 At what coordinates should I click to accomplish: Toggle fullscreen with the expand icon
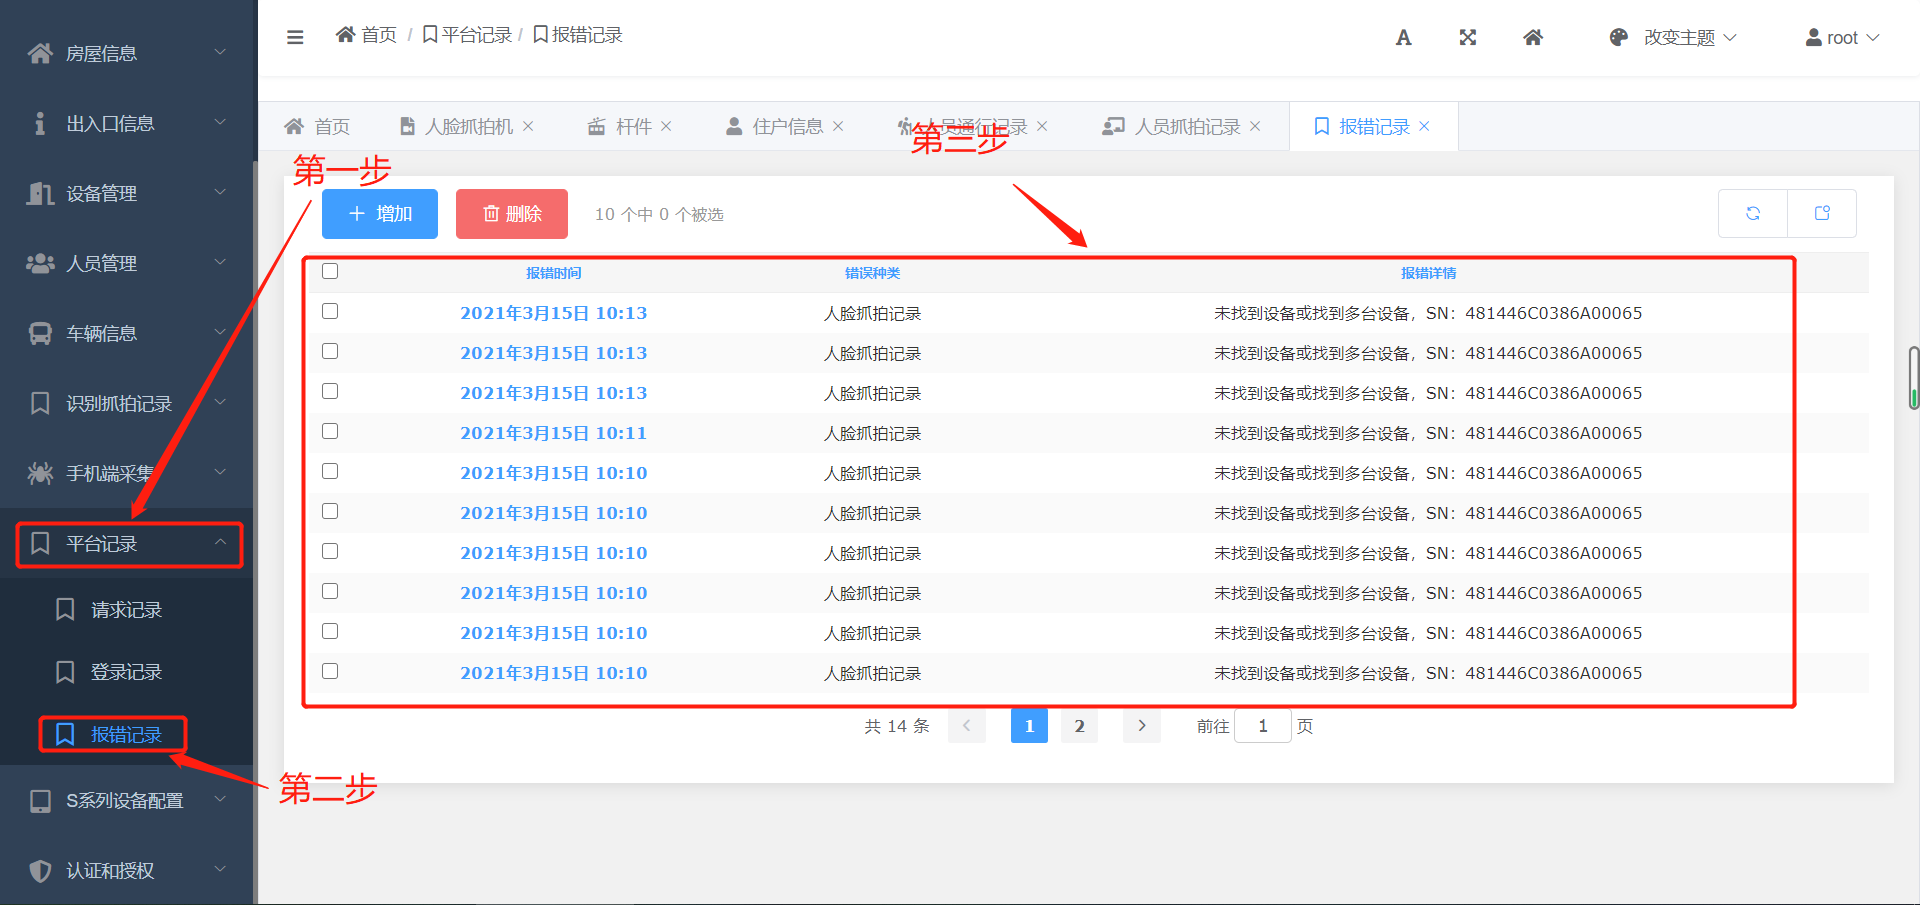click(x=1467, y=38)
